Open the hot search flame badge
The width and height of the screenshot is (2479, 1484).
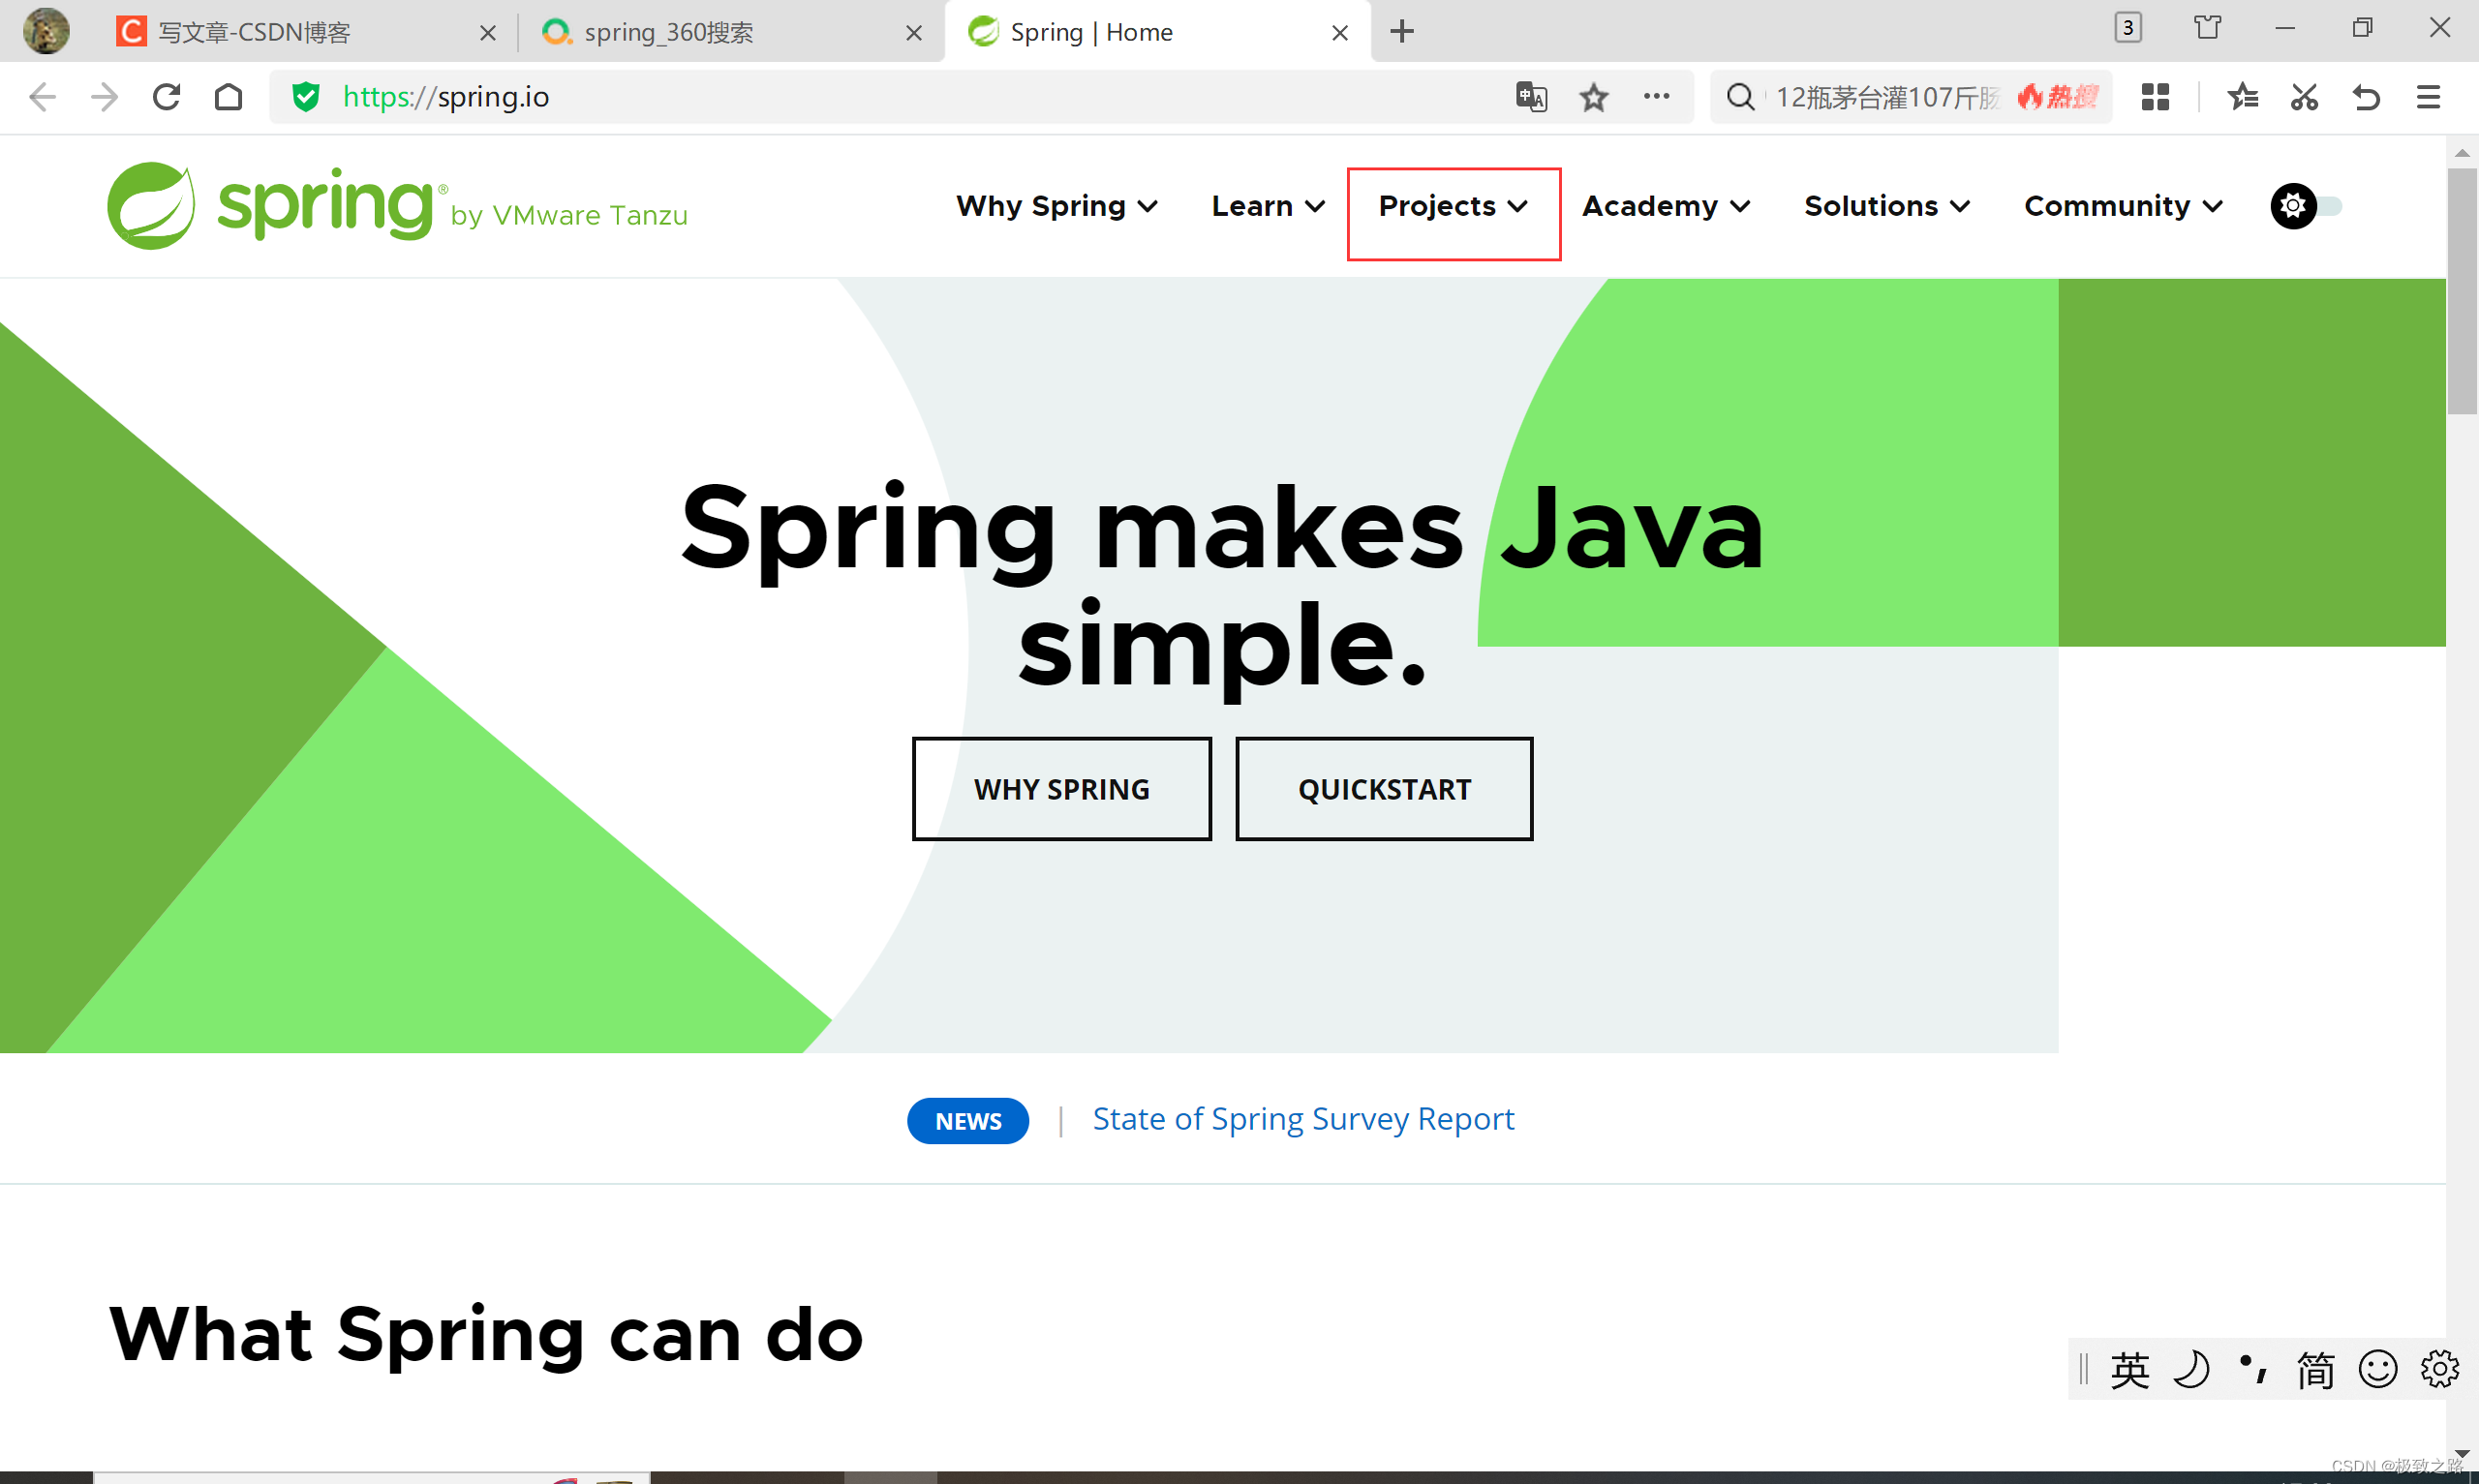click(x=2057, y=97)
